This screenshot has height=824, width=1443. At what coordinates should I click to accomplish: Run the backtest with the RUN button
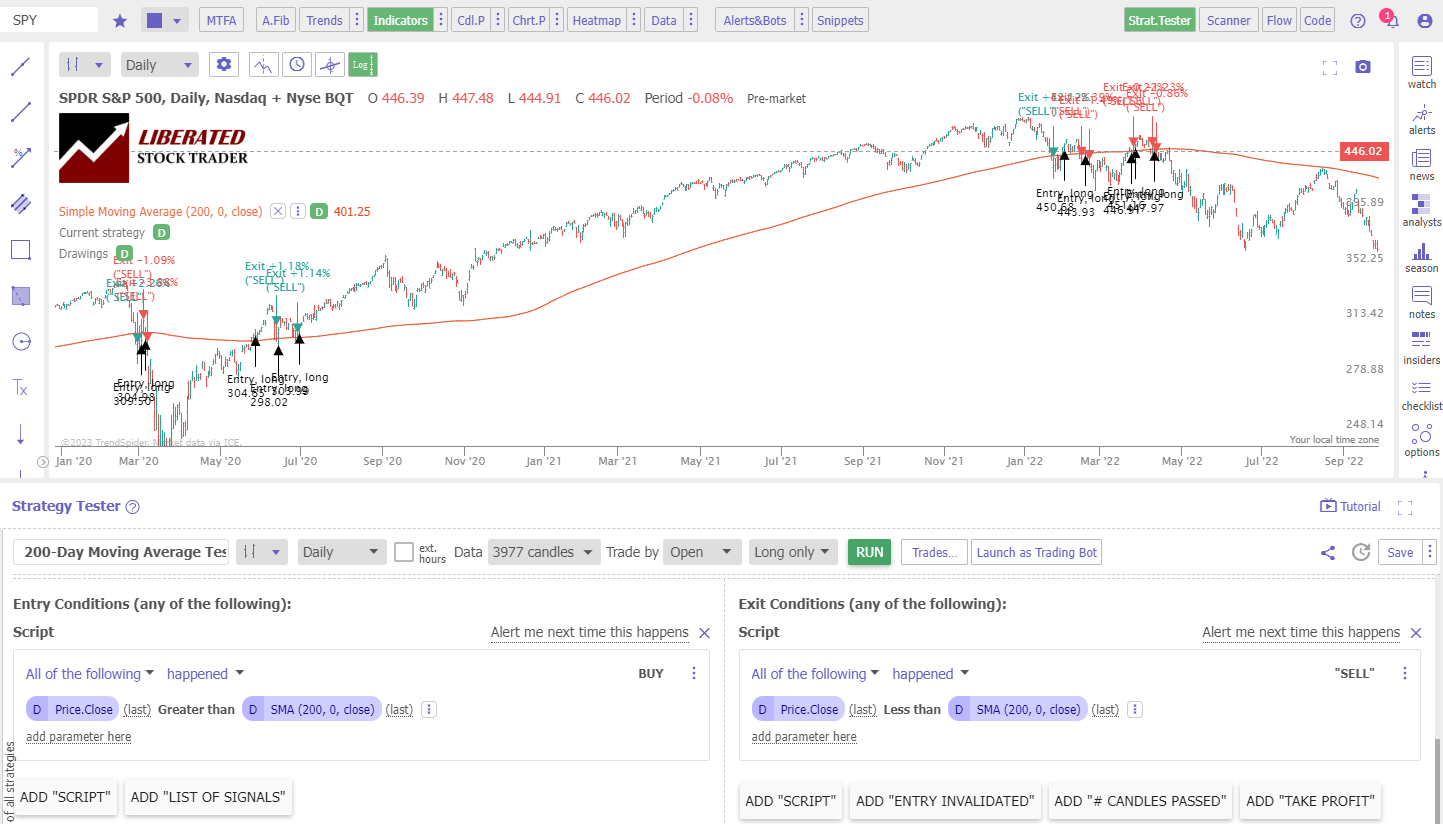pos(868,551)
